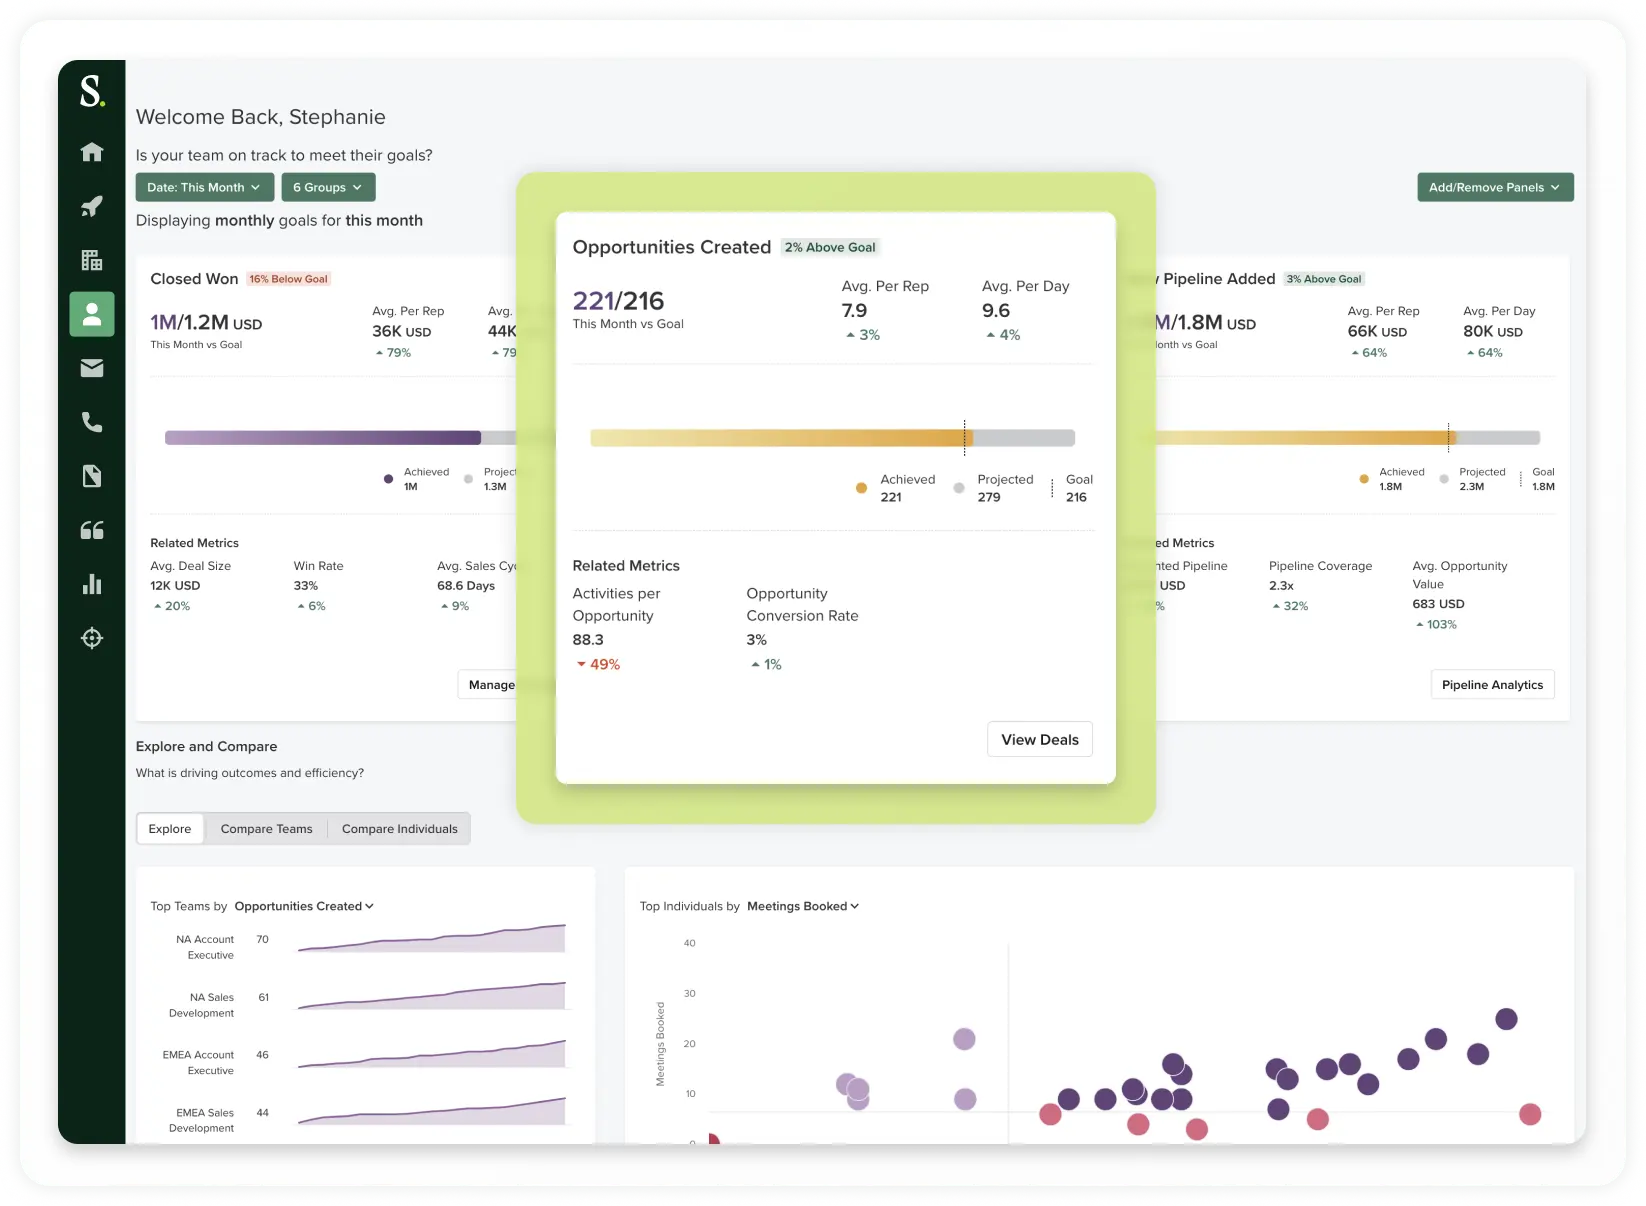Click the crosshair target icon in sidebar
1646x1206 pixels.
91,638
